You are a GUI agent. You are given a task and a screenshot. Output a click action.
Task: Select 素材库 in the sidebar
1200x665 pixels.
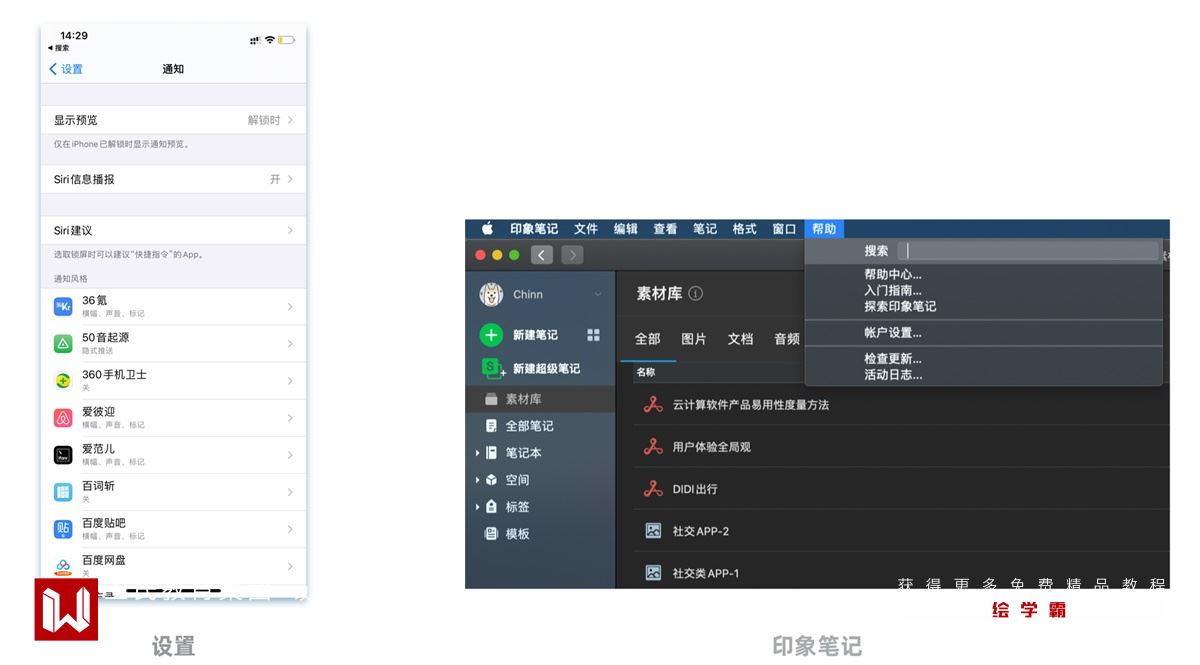click(x=540, y=399)
